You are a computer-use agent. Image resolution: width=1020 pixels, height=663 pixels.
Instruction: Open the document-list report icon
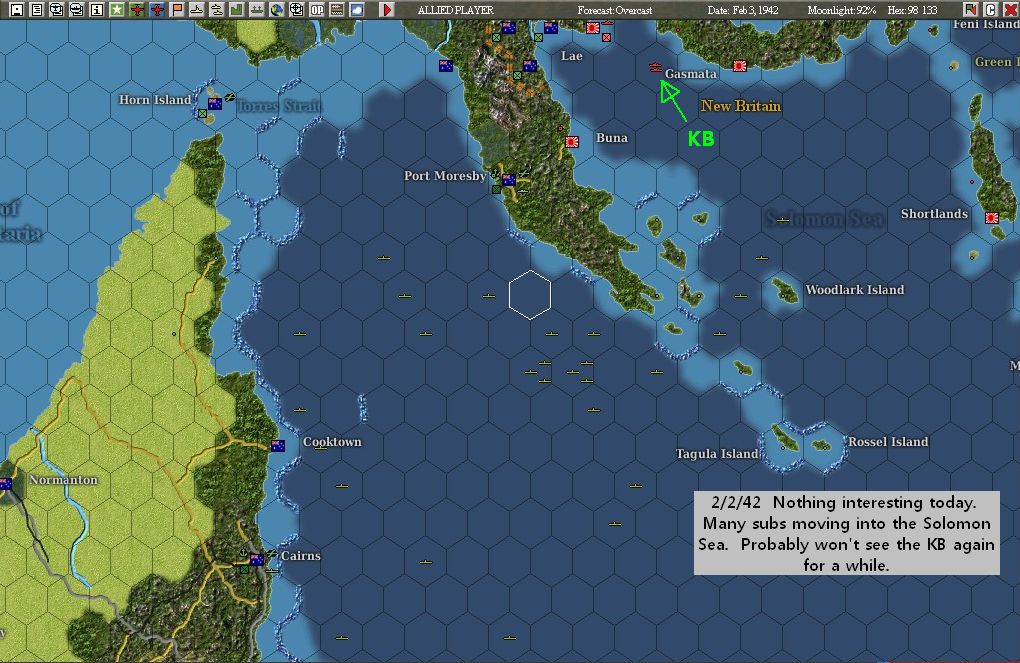[x=37, y=10]
